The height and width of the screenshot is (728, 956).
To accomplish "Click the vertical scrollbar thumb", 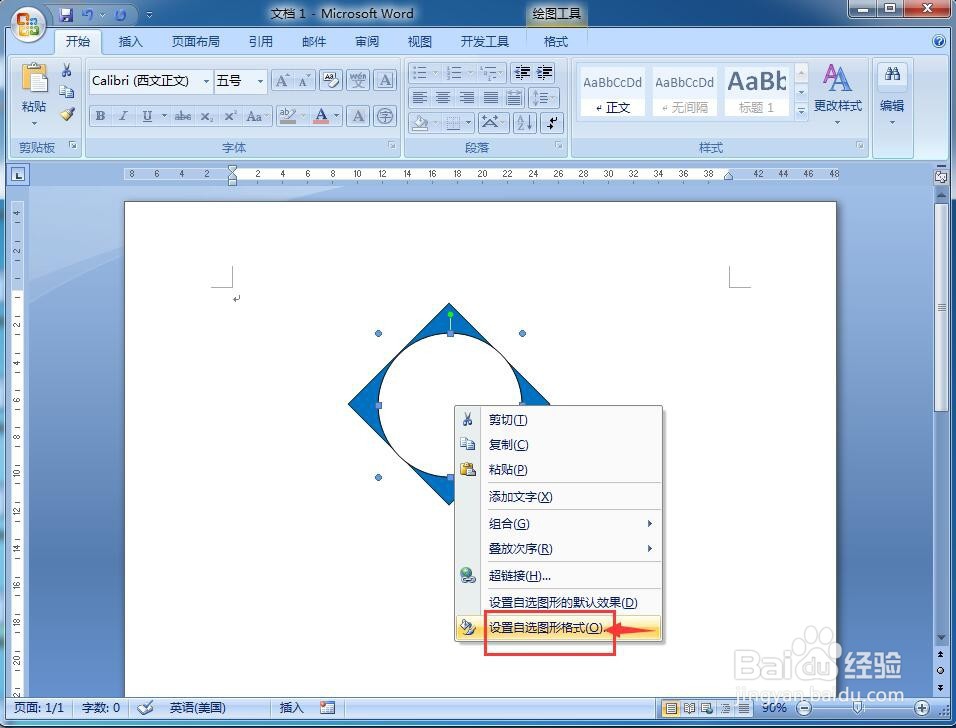I will (x=942, y=308).
